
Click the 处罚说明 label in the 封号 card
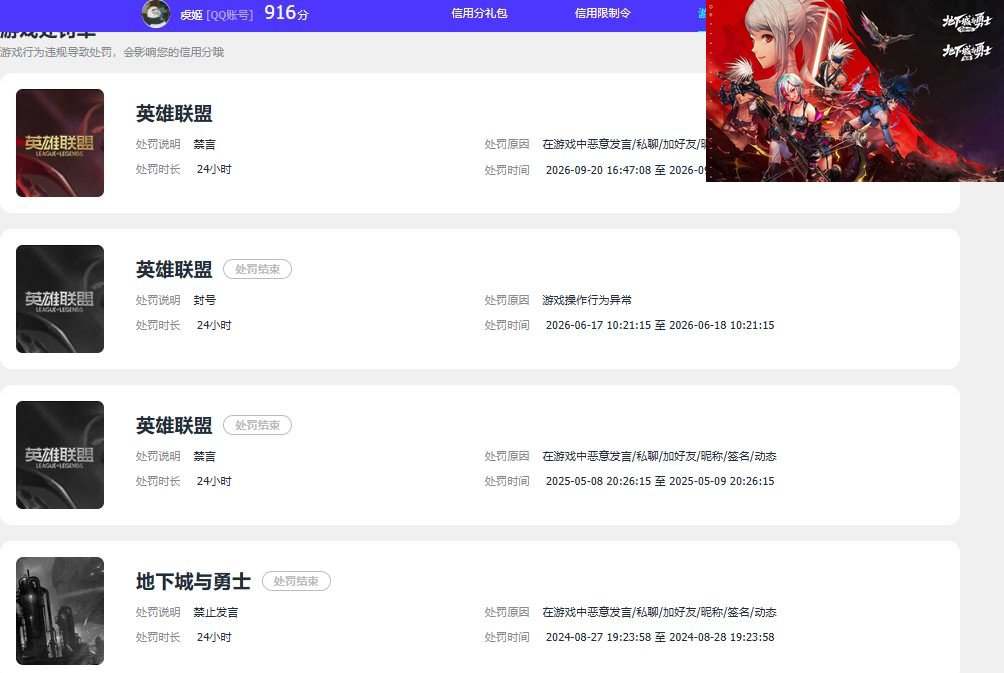pyautogui.click(x=158, y=300)
